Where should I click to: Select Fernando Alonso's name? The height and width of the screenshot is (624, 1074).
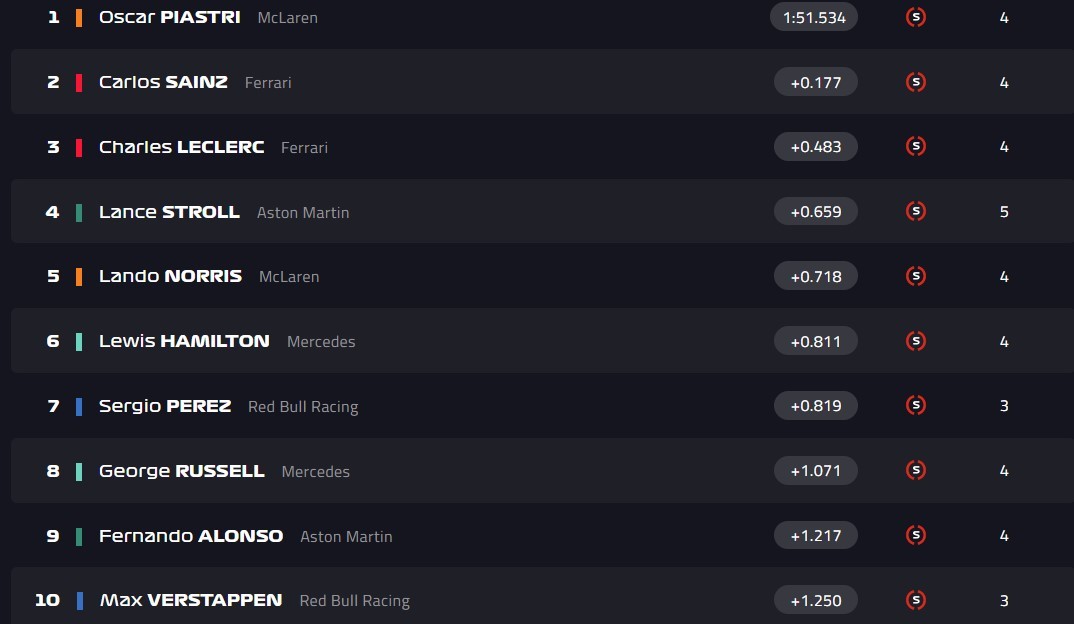click(190, 535)
